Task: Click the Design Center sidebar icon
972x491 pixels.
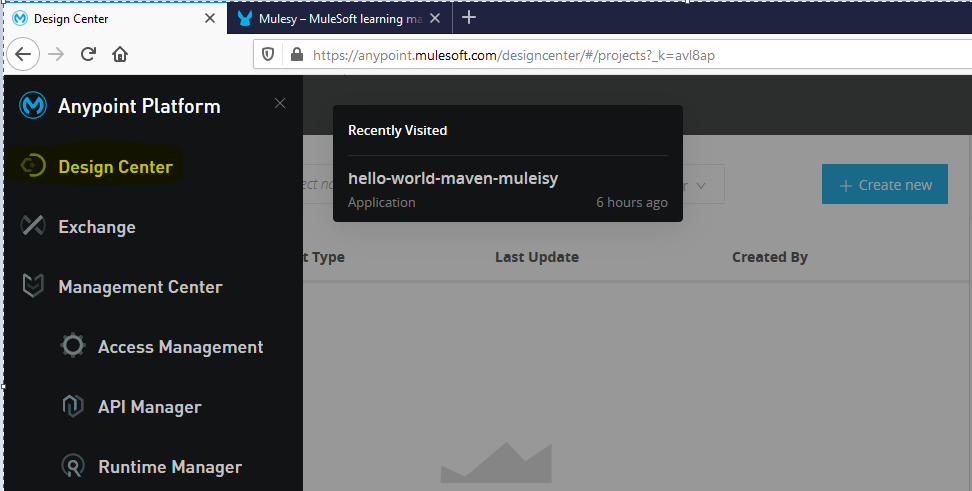Action: pos(33,166)
